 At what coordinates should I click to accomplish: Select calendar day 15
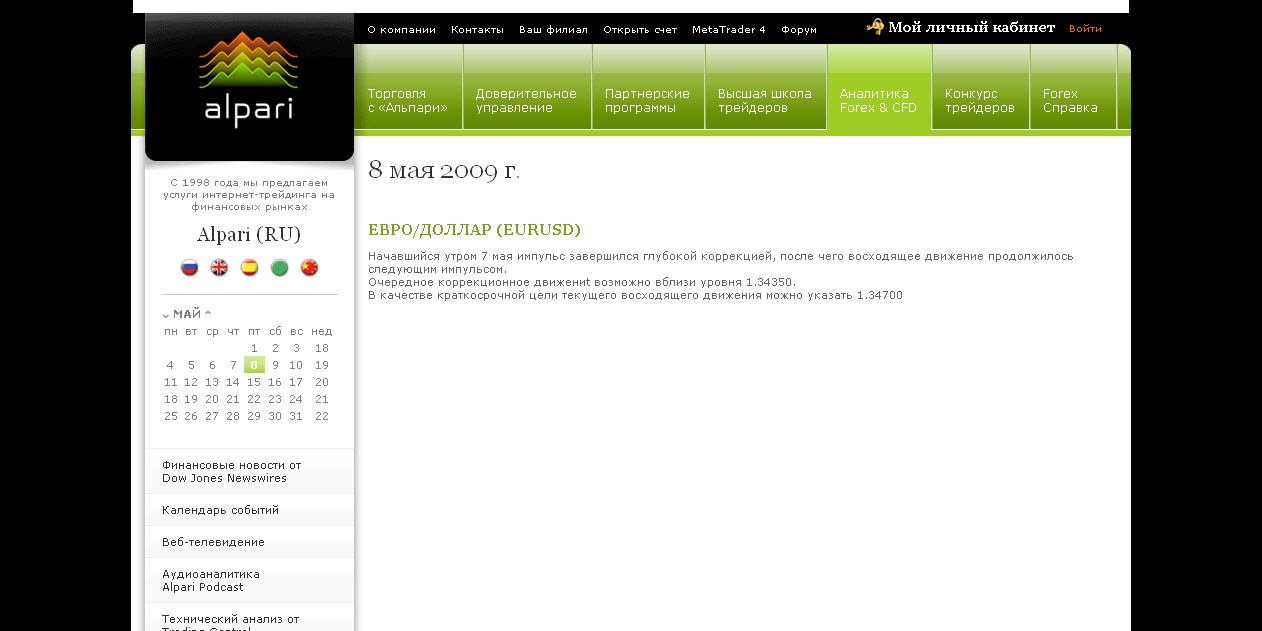[254, 382]
